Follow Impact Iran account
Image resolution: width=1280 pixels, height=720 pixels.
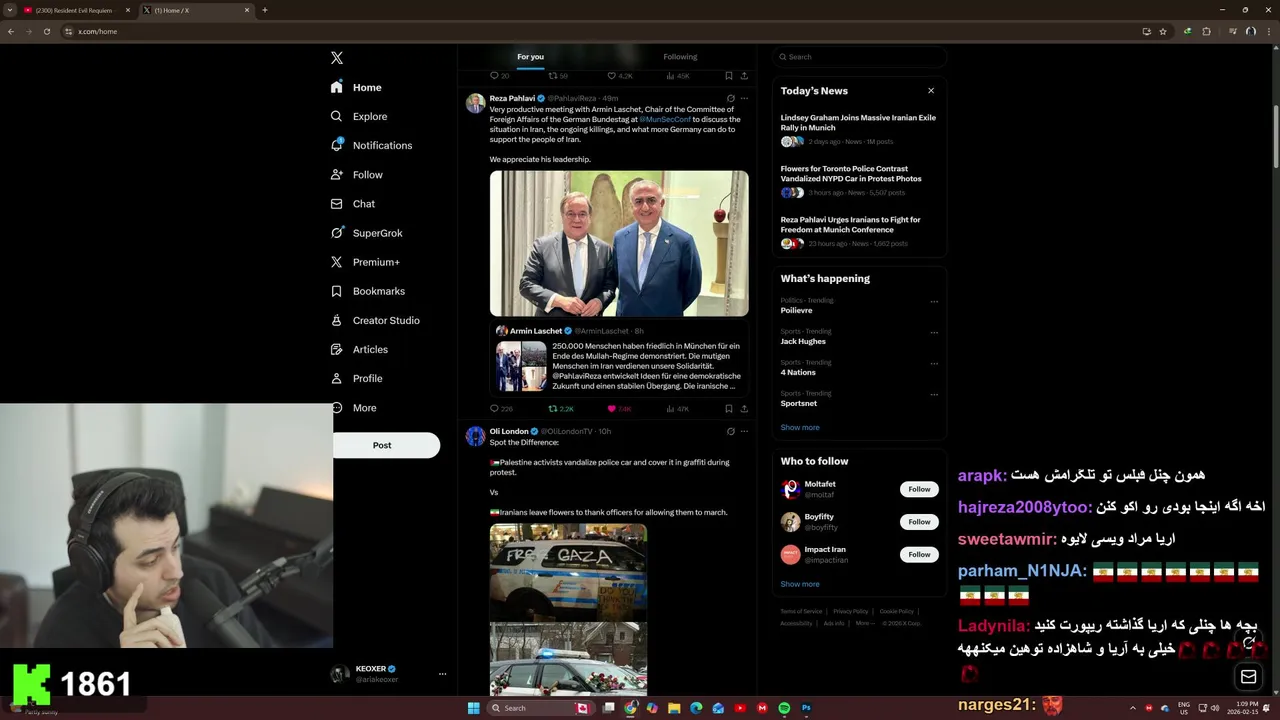point(919,554)
